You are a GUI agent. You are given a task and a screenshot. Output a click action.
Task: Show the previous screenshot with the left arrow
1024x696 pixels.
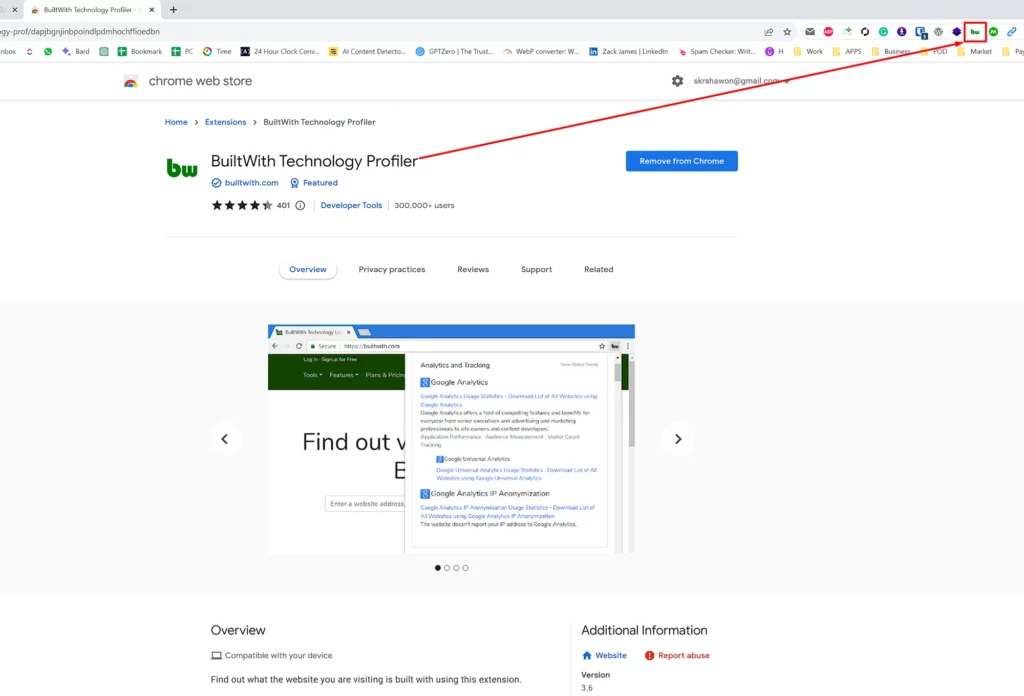225,439
